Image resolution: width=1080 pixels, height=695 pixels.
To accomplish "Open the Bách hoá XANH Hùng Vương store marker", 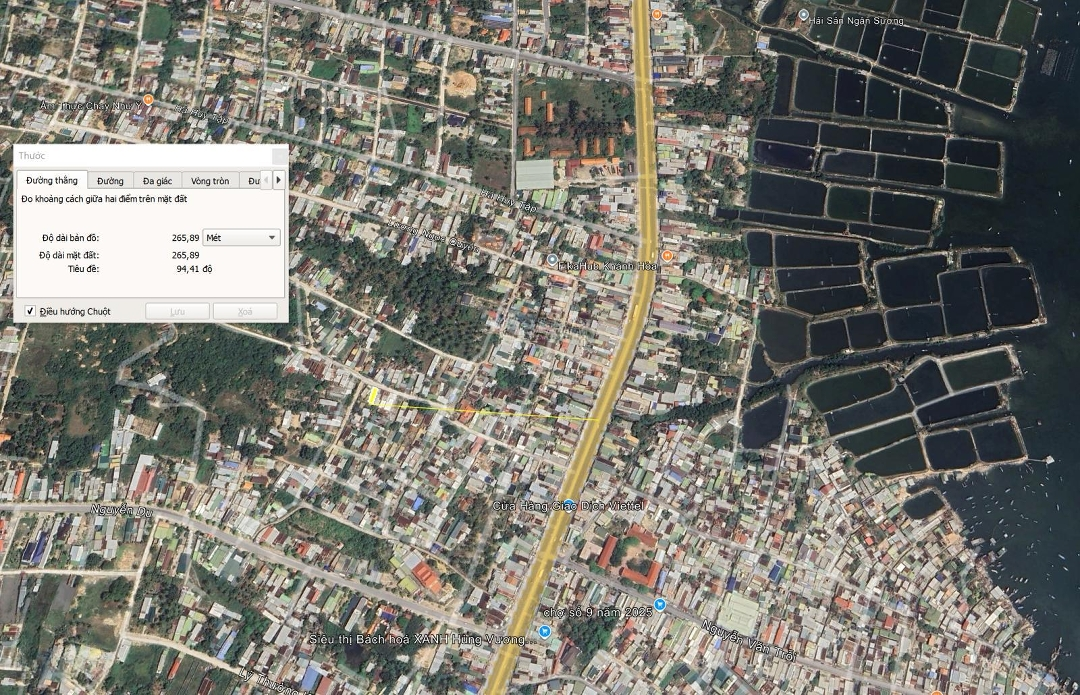I will (544, 632).
